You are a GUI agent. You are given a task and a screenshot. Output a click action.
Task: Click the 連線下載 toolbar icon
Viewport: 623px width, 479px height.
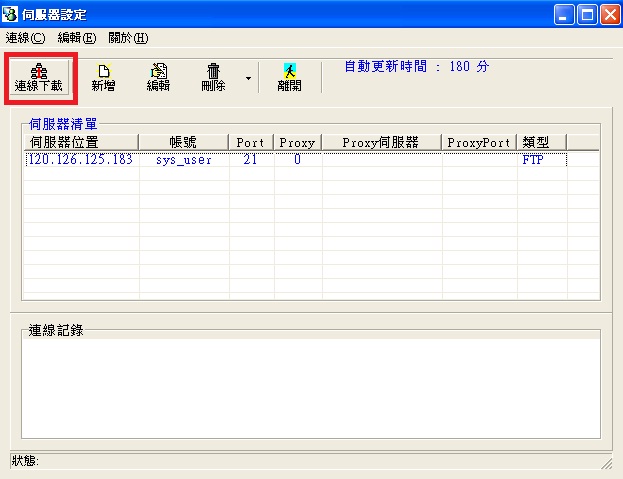click(39, 77)
